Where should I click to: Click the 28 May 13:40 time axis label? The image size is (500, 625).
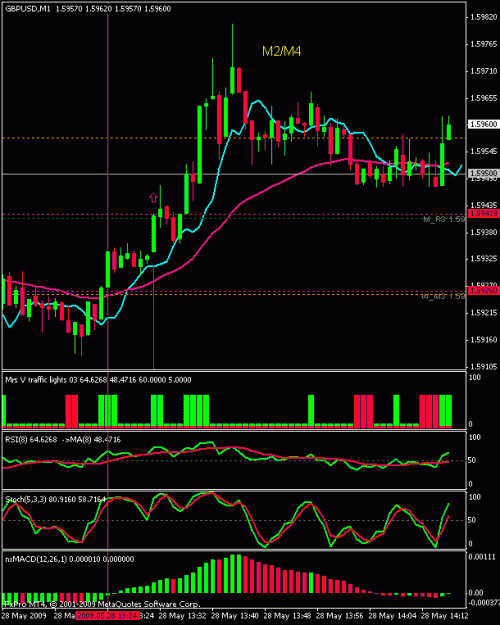[x=235, y=616]
